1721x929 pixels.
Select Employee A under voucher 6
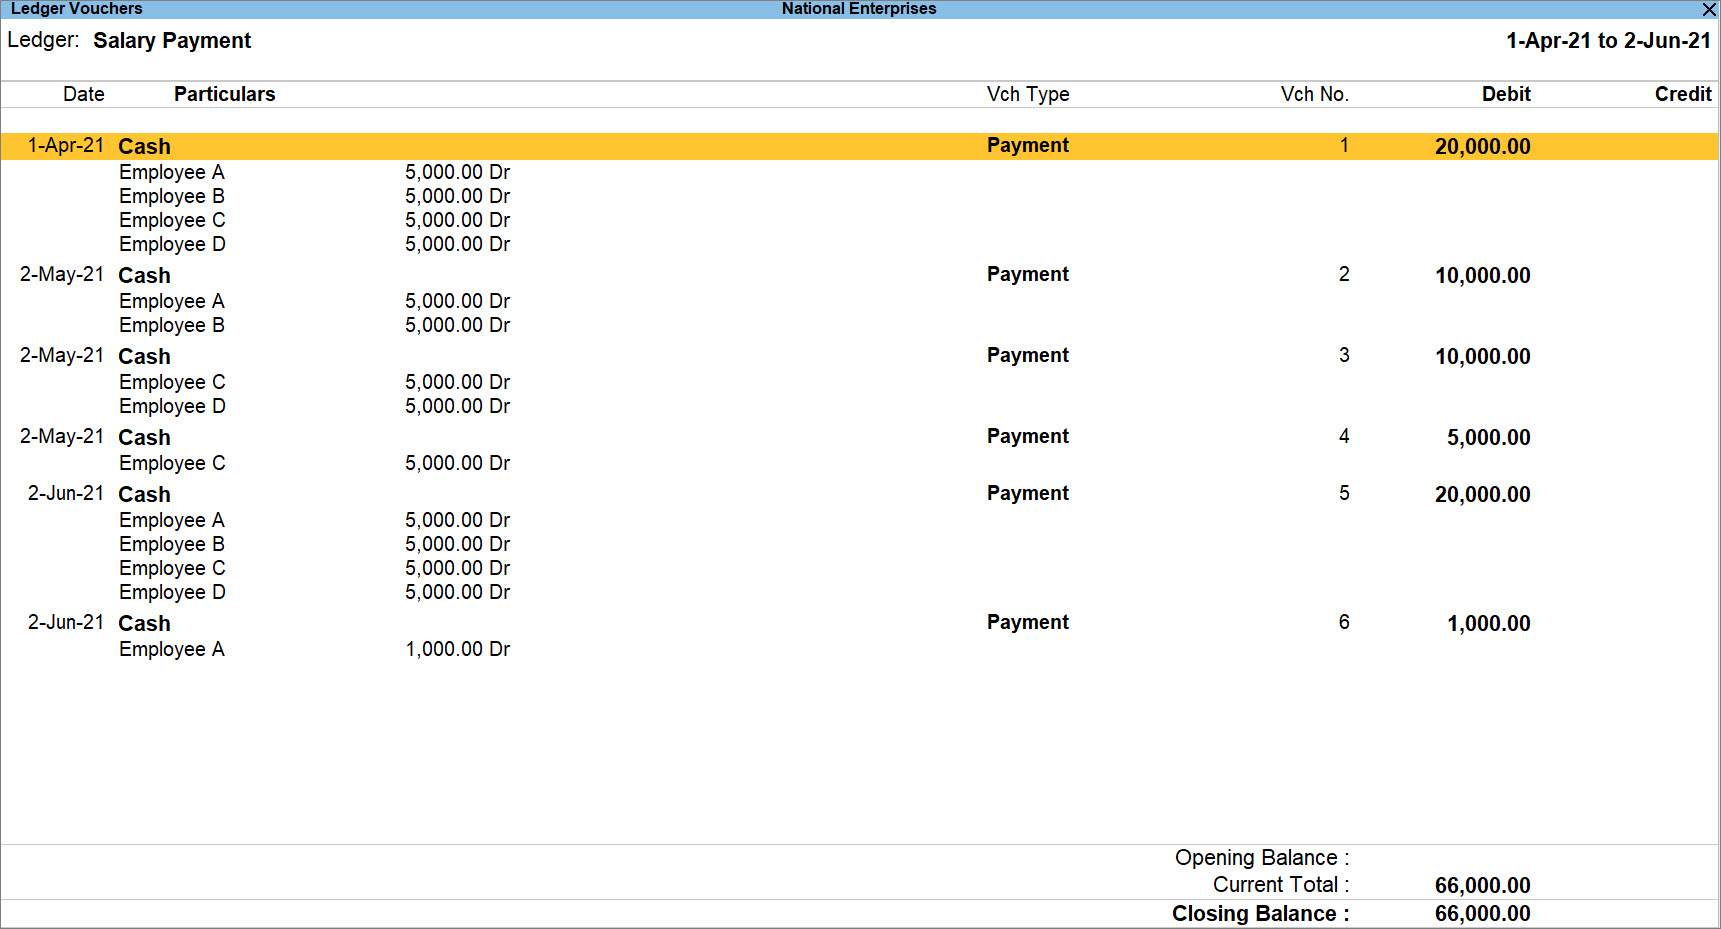click(172, 649)
